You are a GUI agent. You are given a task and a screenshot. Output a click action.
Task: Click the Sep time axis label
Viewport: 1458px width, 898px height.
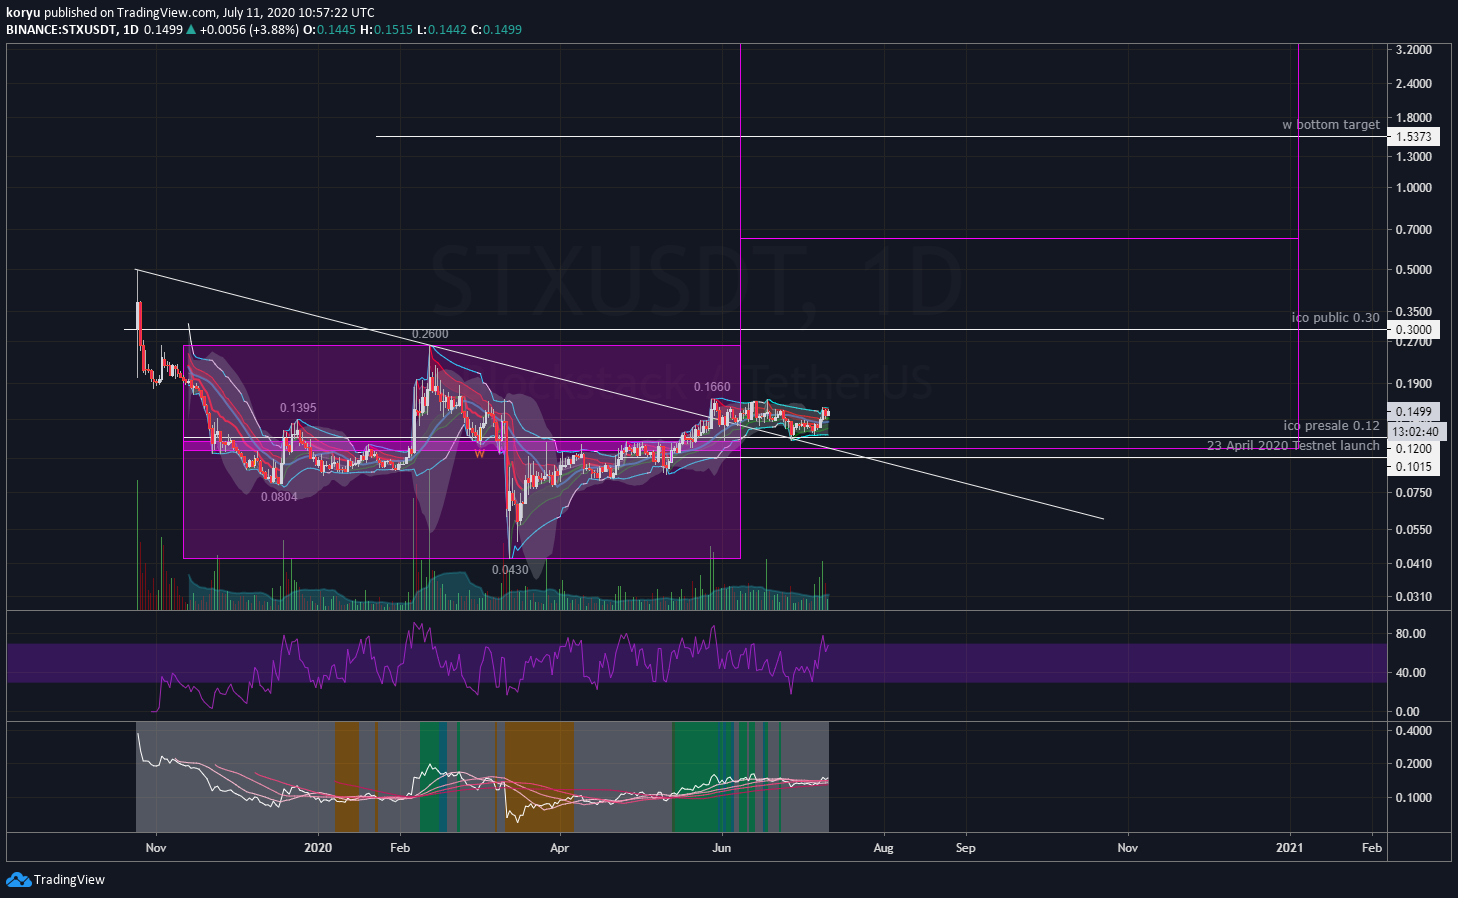[965, 848]
